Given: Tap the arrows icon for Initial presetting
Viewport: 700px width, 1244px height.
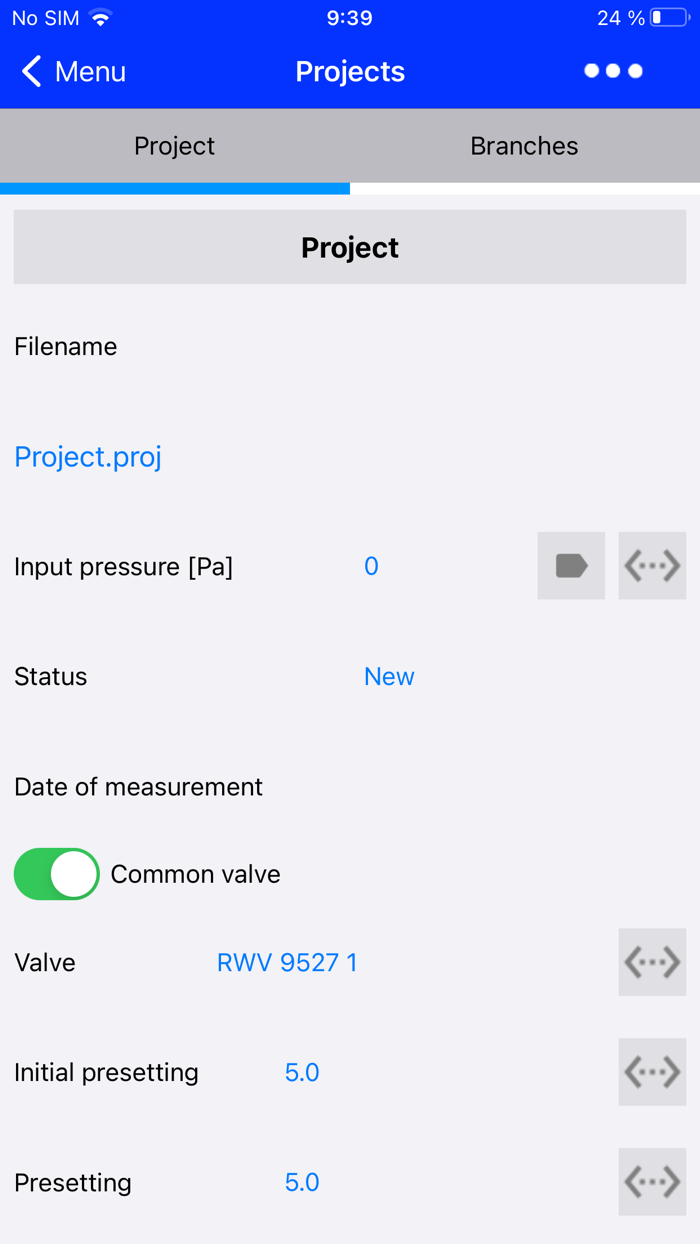Looking at the screenshot, I should tap(652, 1072).
